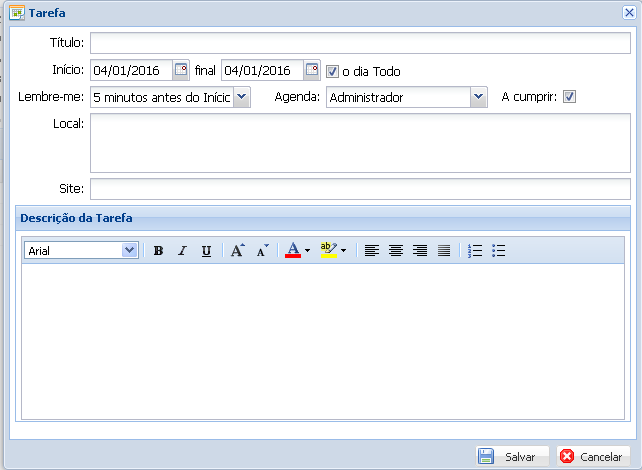Apply italic formatting to the text
The width and height of the screenshot is (642, 470).
pos(182,251)
